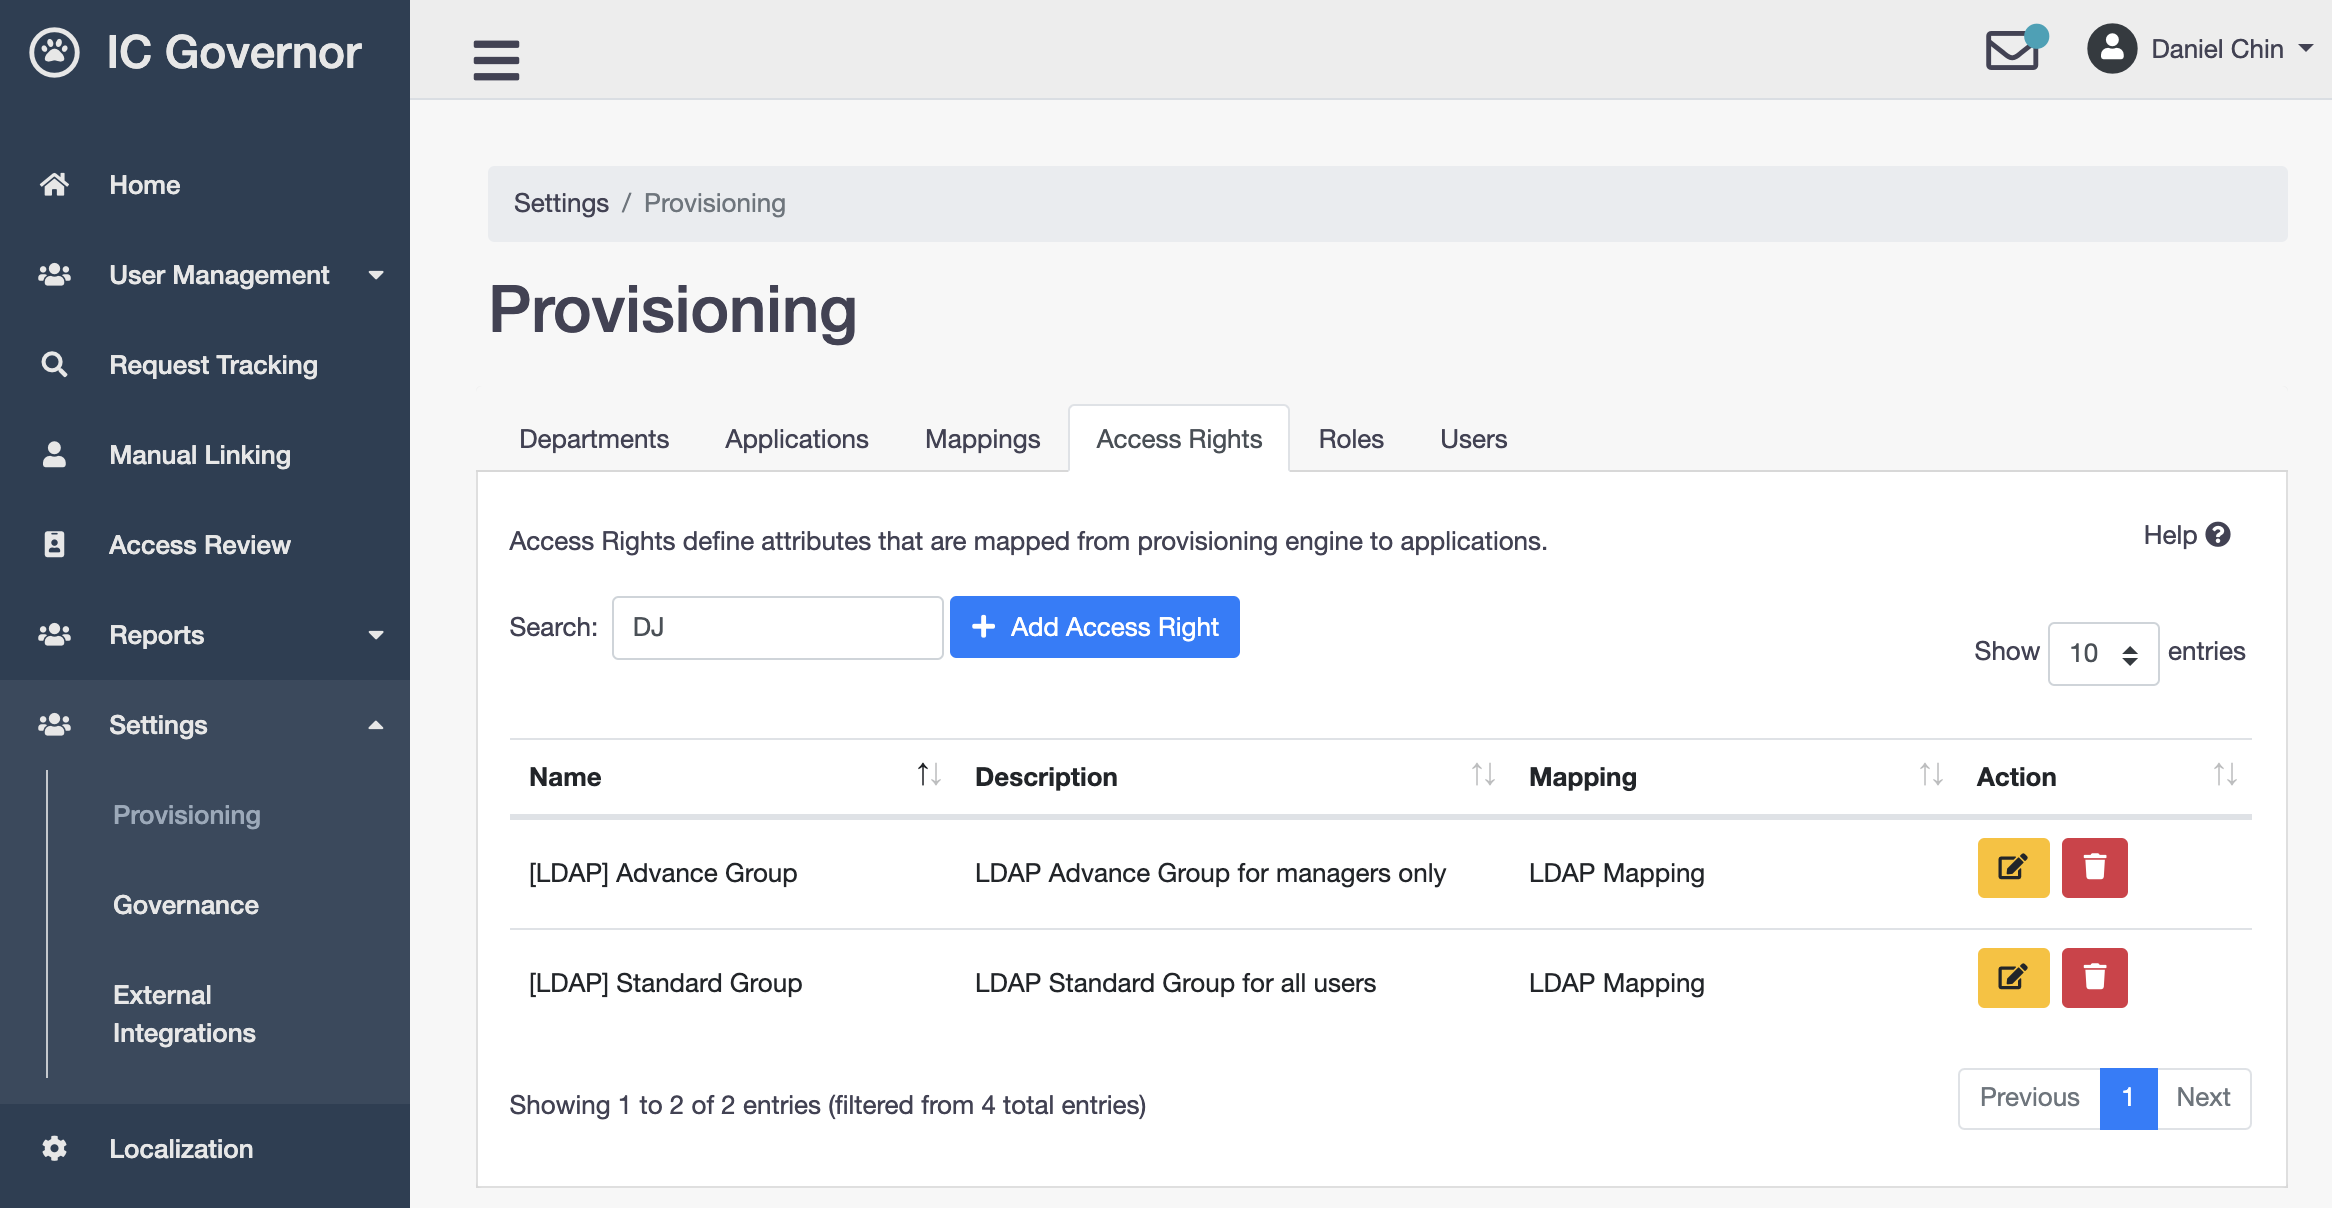Click the Search input field

pos(776,626)
